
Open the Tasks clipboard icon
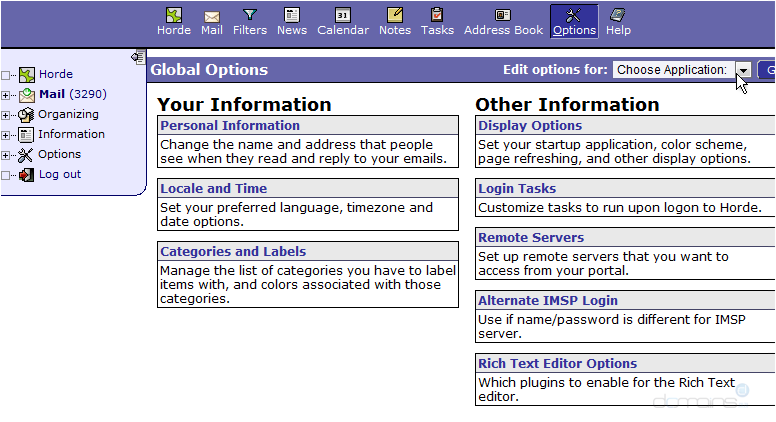click(x=437, y=15)
